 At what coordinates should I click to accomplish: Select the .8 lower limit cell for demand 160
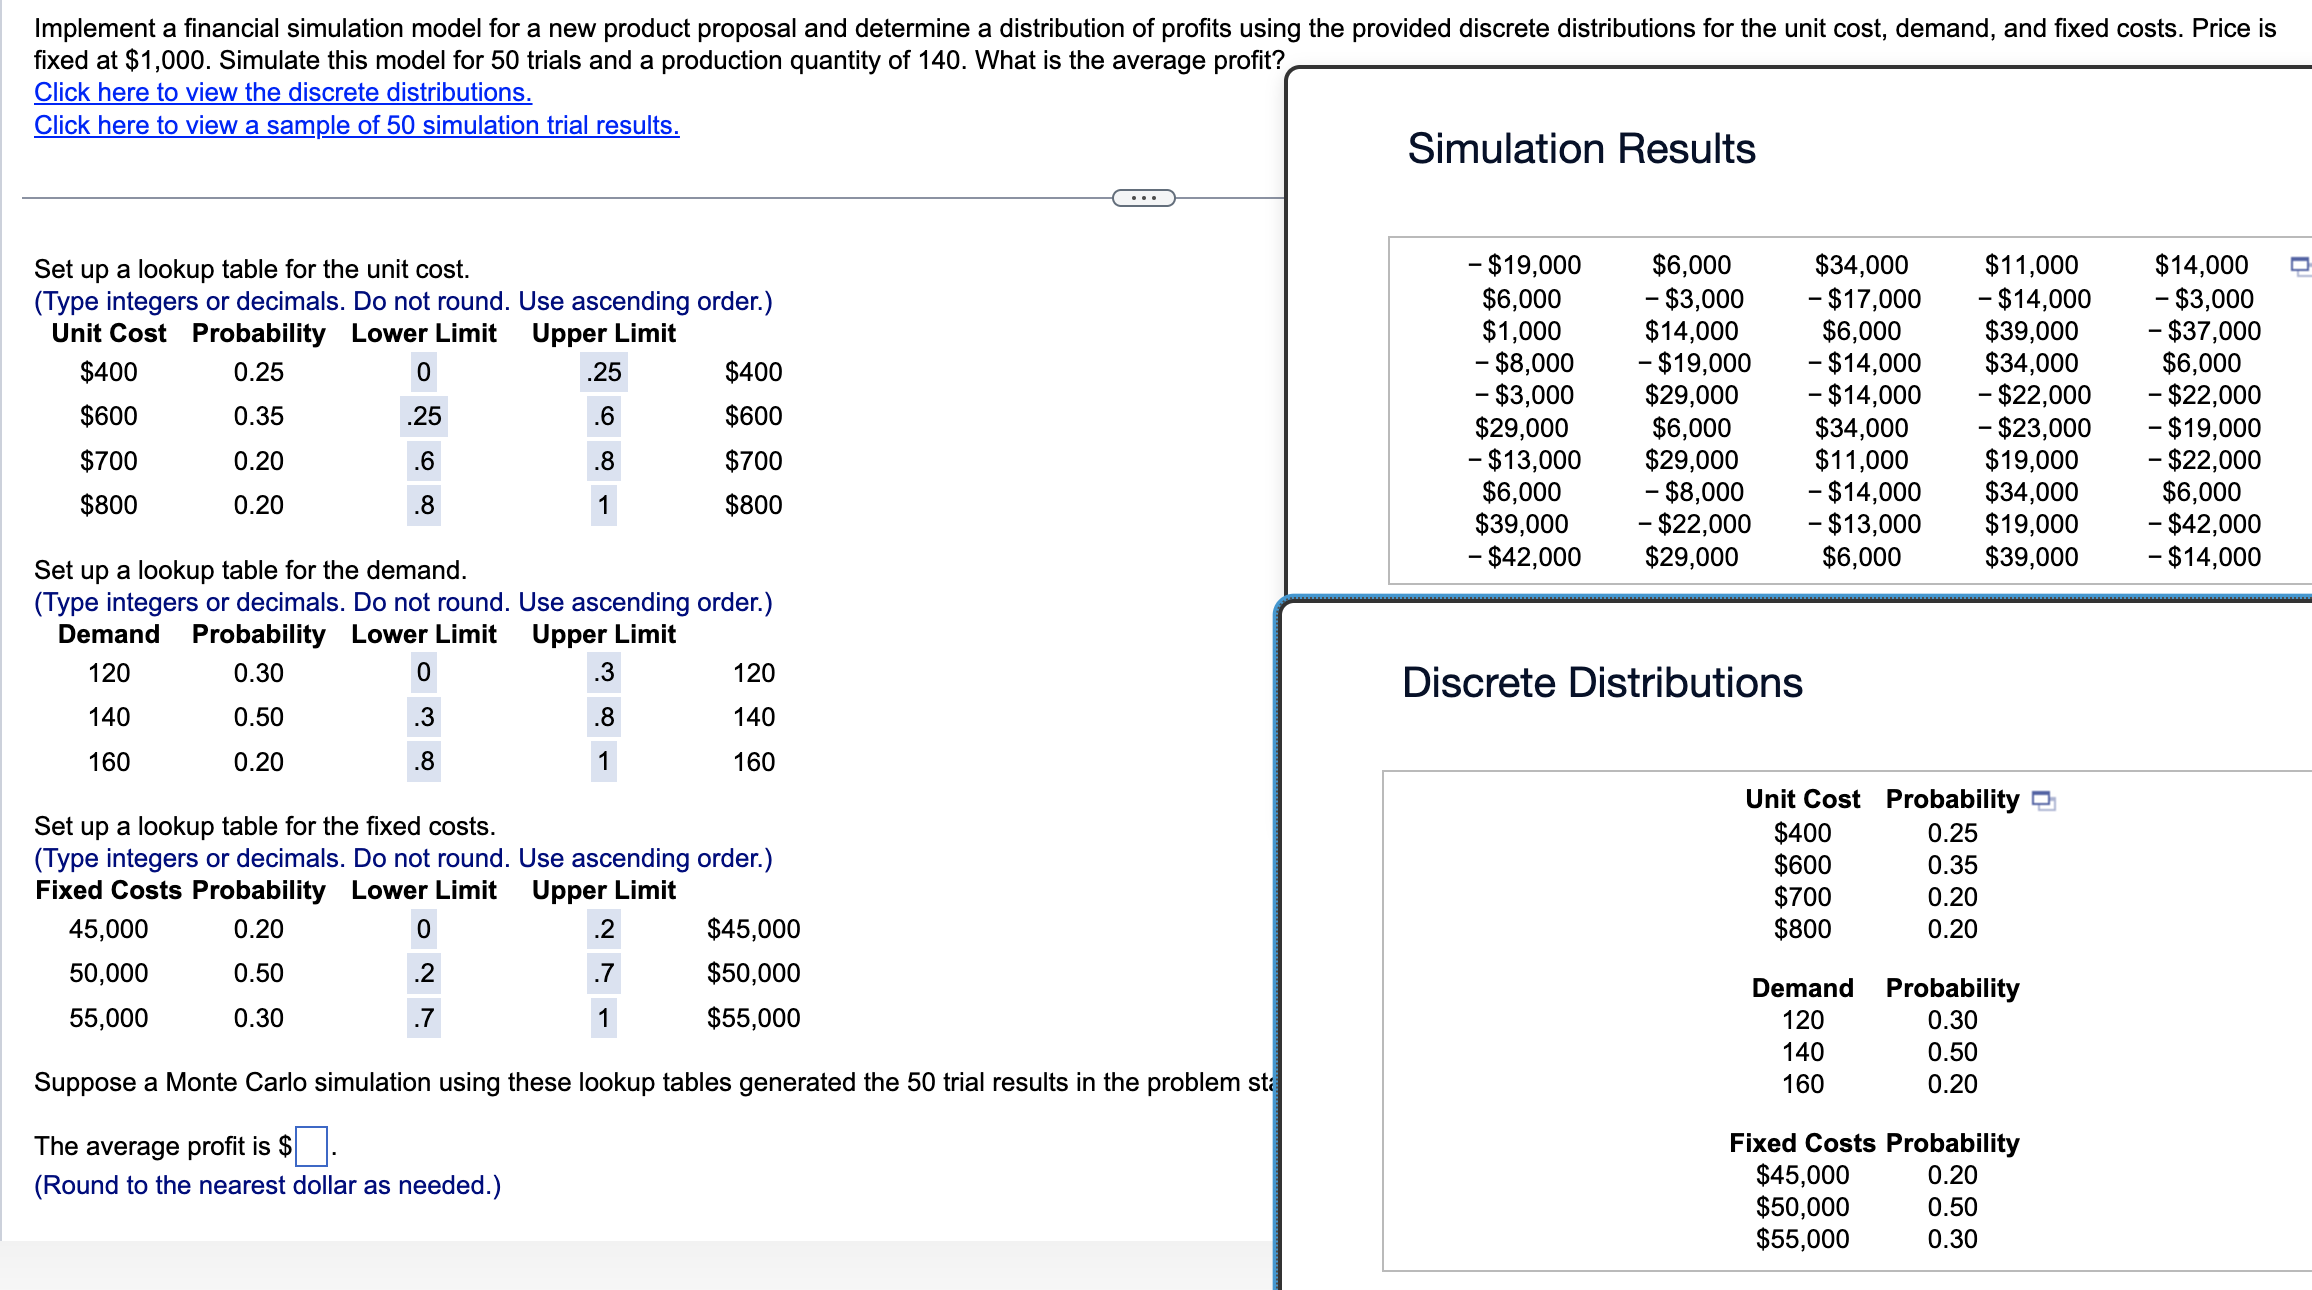(423, 761)
